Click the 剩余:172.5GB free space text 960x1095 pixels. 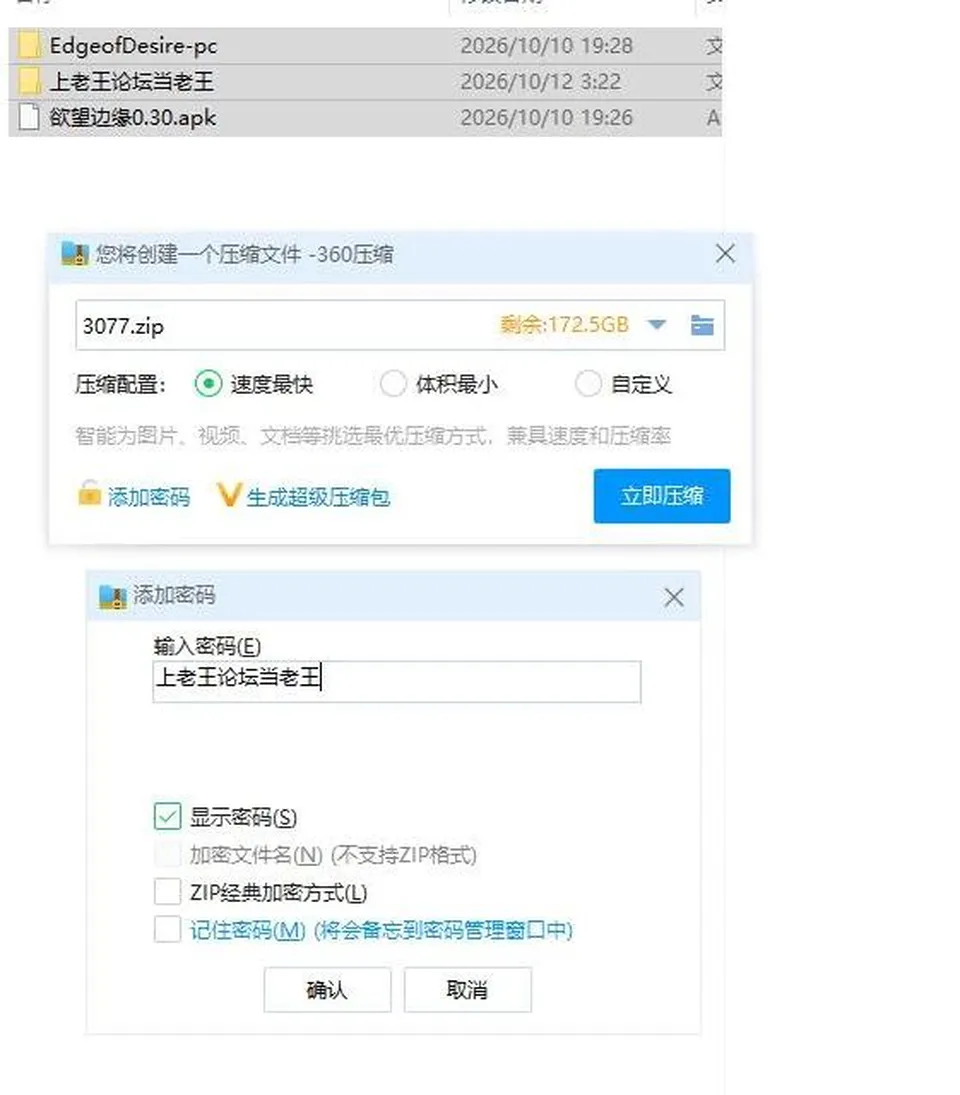pos(564,325)
